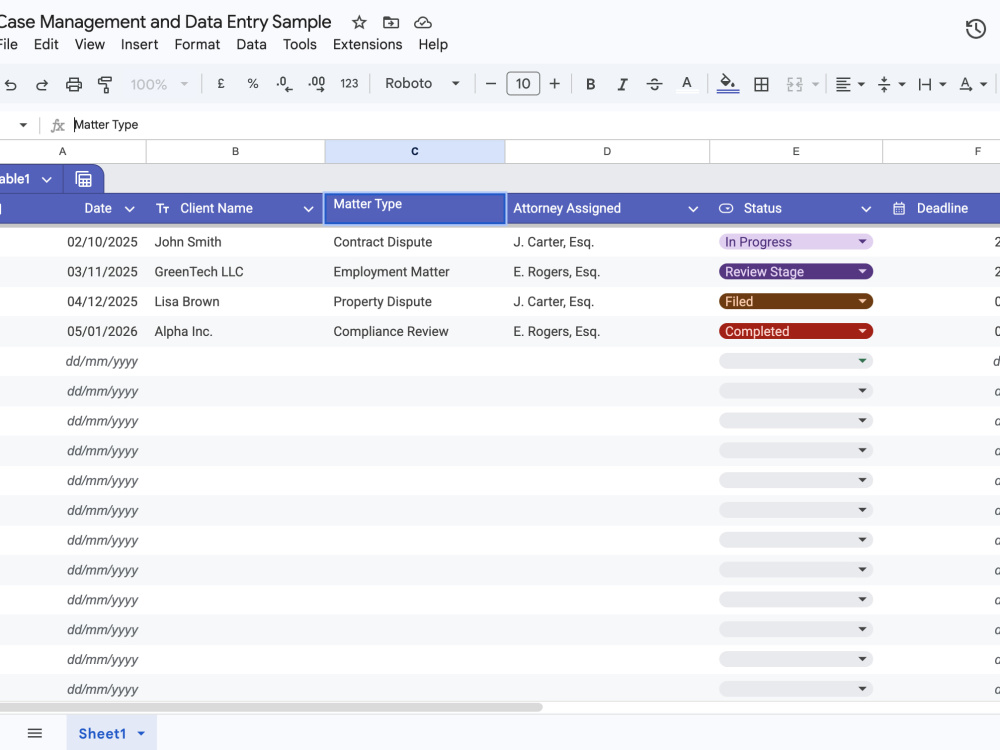Open the zoom 100% dropdown

pos(159,84)
